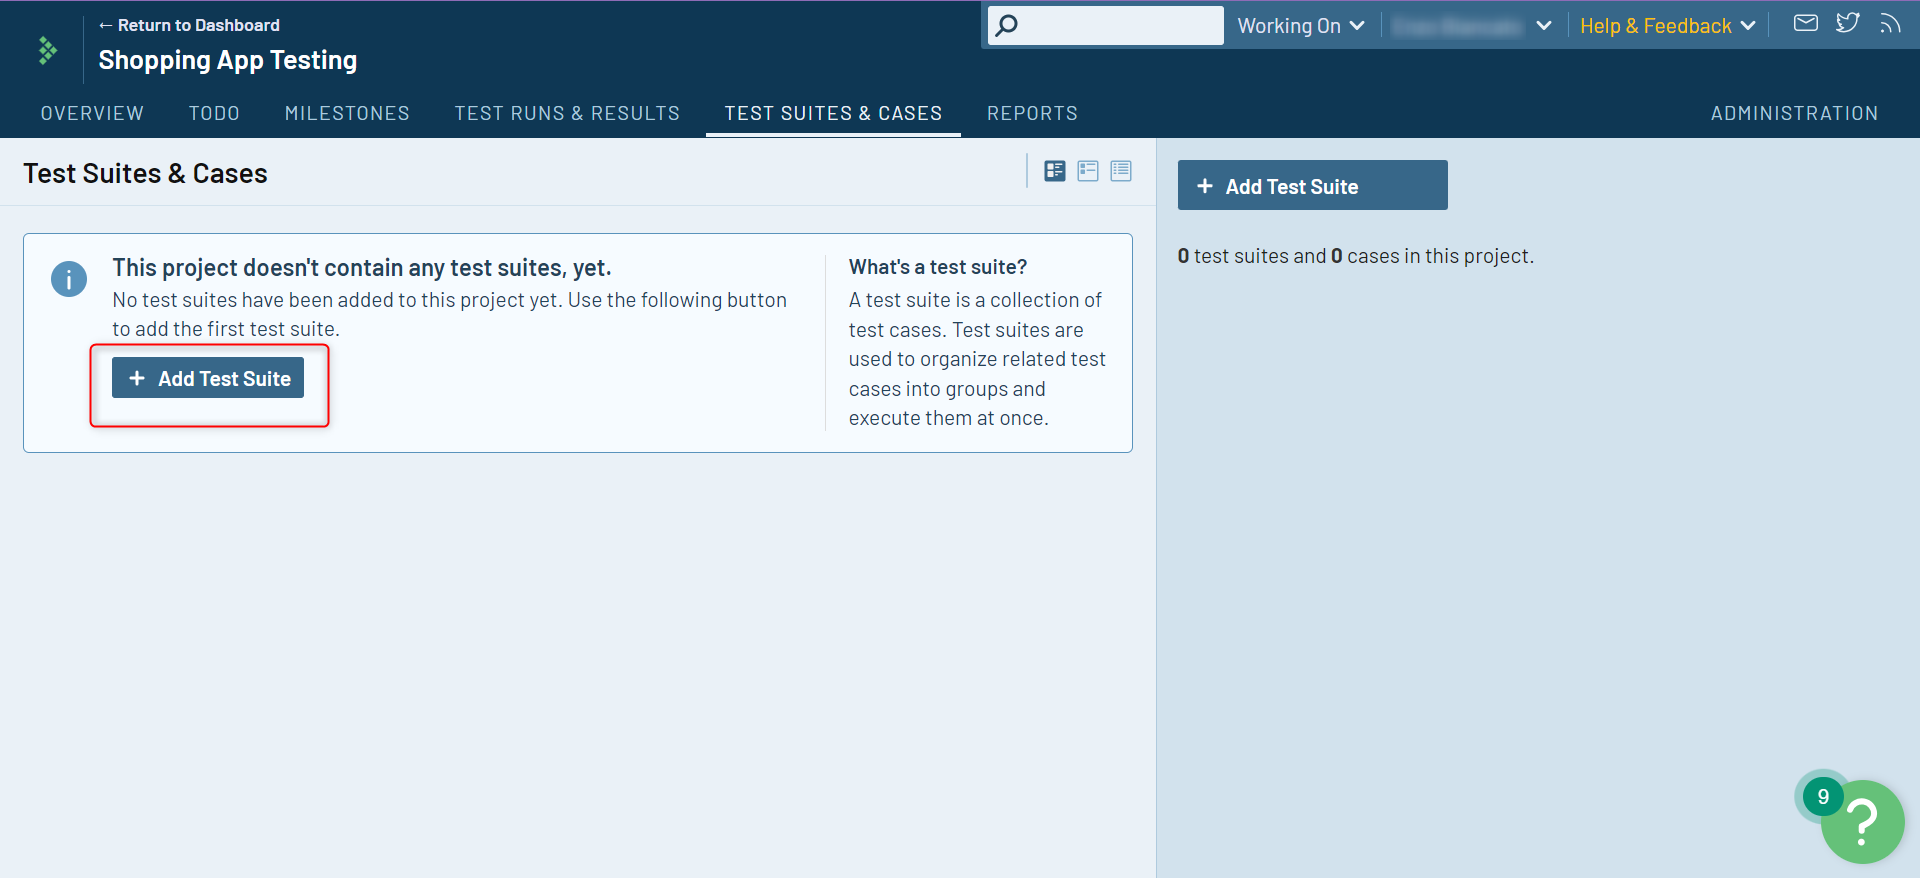The image size is (1920, 878).
Task: Open the mail envelope icon
Action: 1805,23
